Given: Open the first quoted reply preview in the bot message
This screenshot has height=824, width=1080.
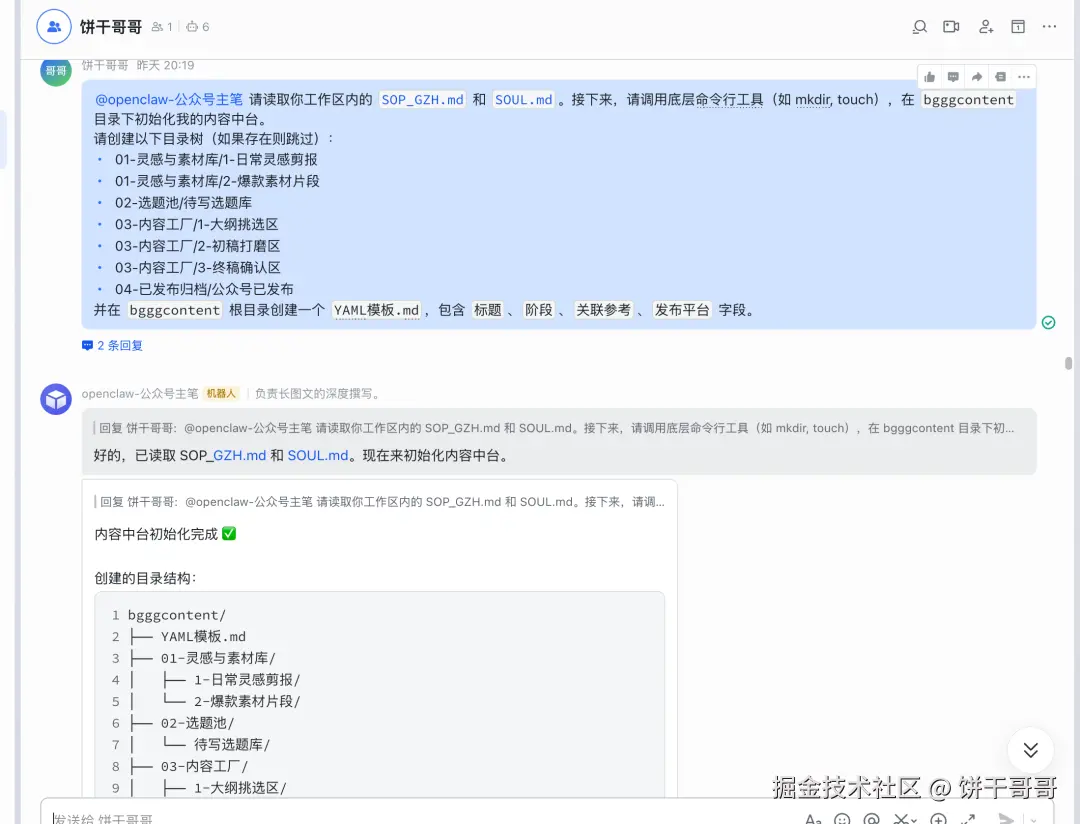Looking at the screenshot, I should point(554,428).
